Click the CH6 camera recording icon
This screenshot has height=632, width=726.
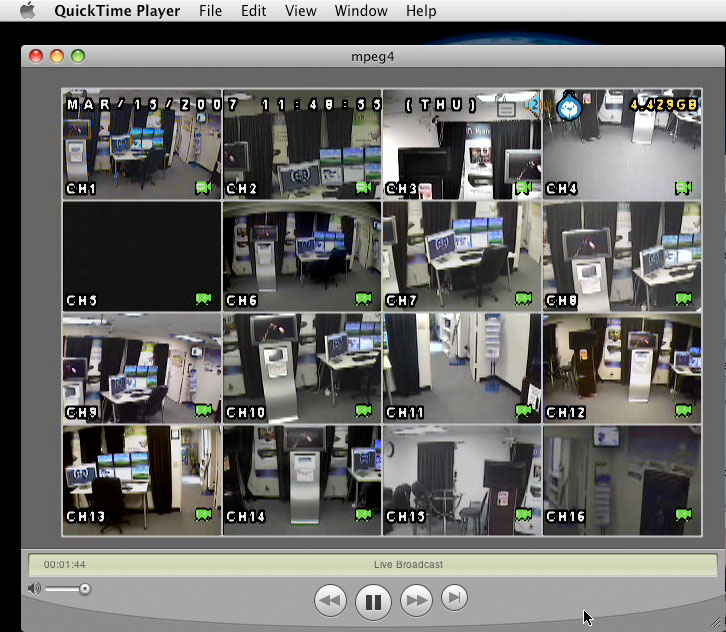click(x=363, y=299)
